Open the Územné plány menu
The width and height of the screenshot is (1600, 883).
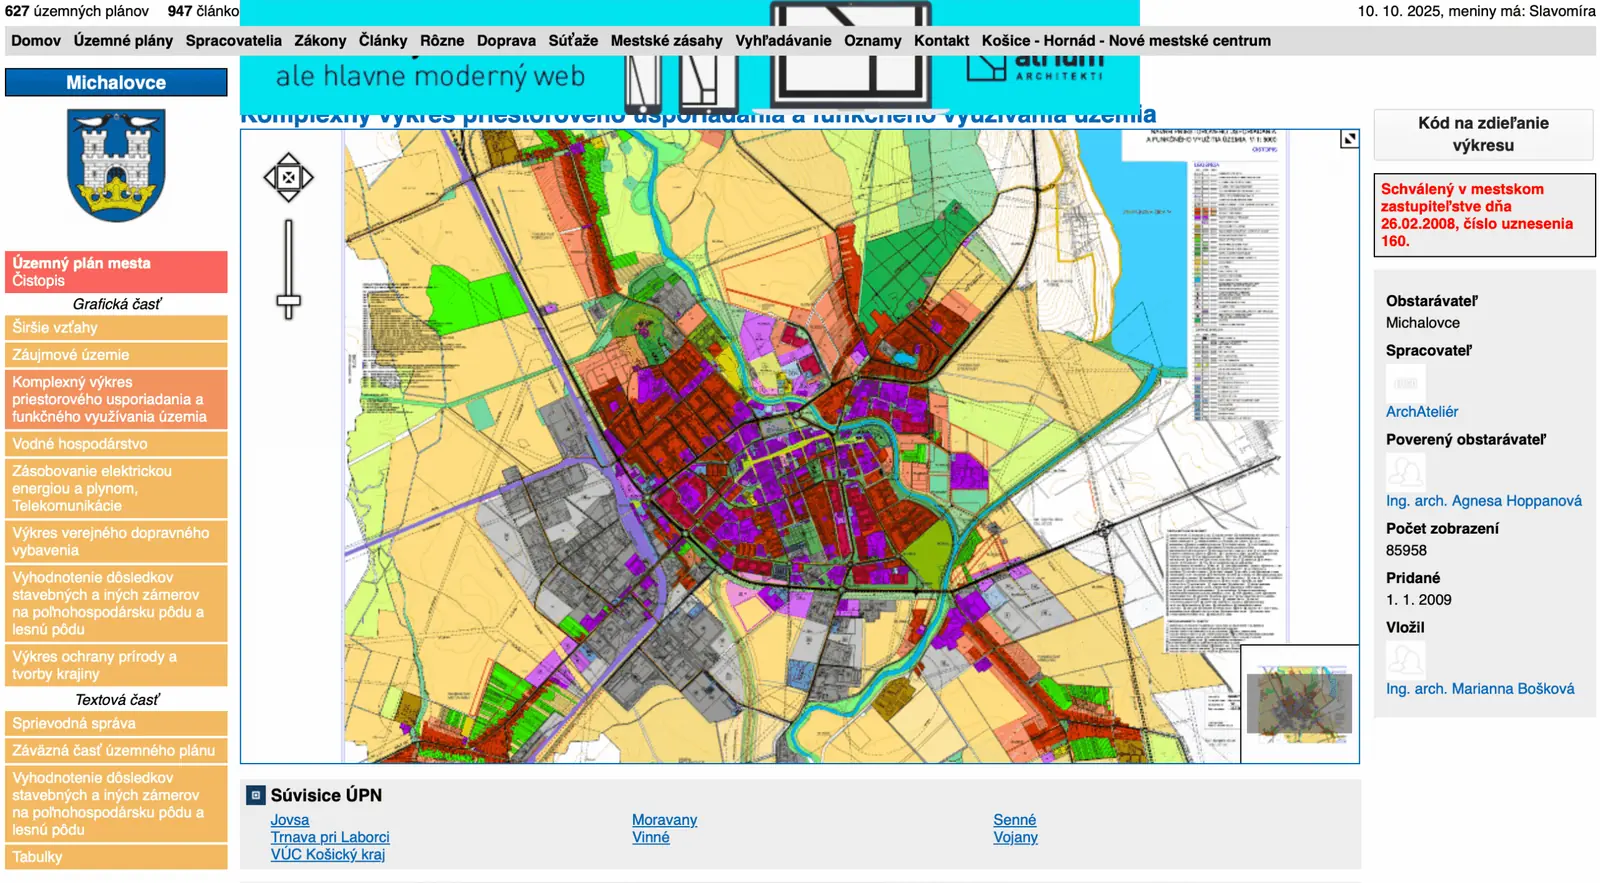pos(123,41)
